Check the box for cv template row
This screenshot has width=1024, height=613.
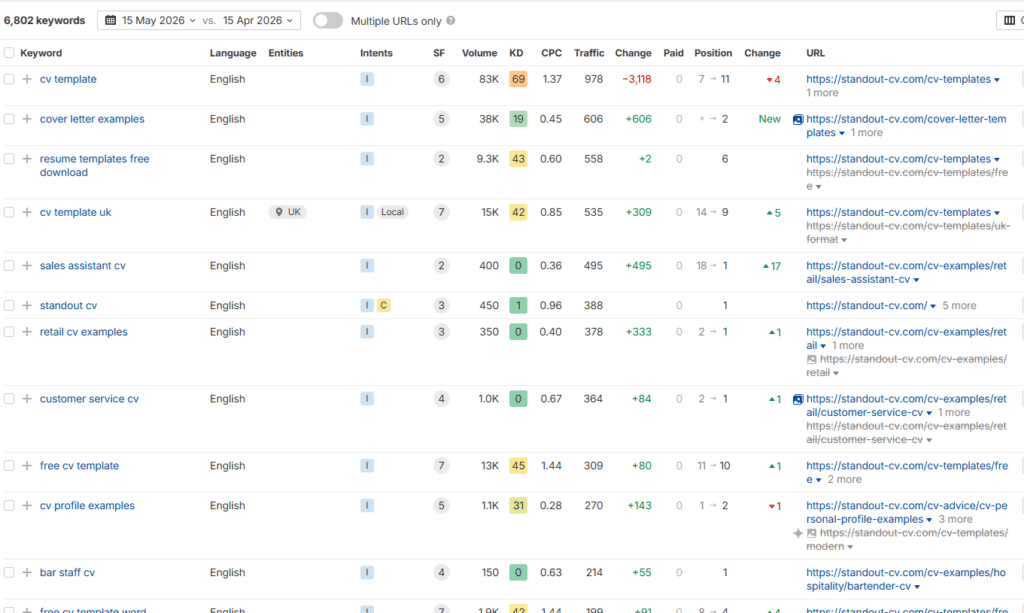pos(9,79)
